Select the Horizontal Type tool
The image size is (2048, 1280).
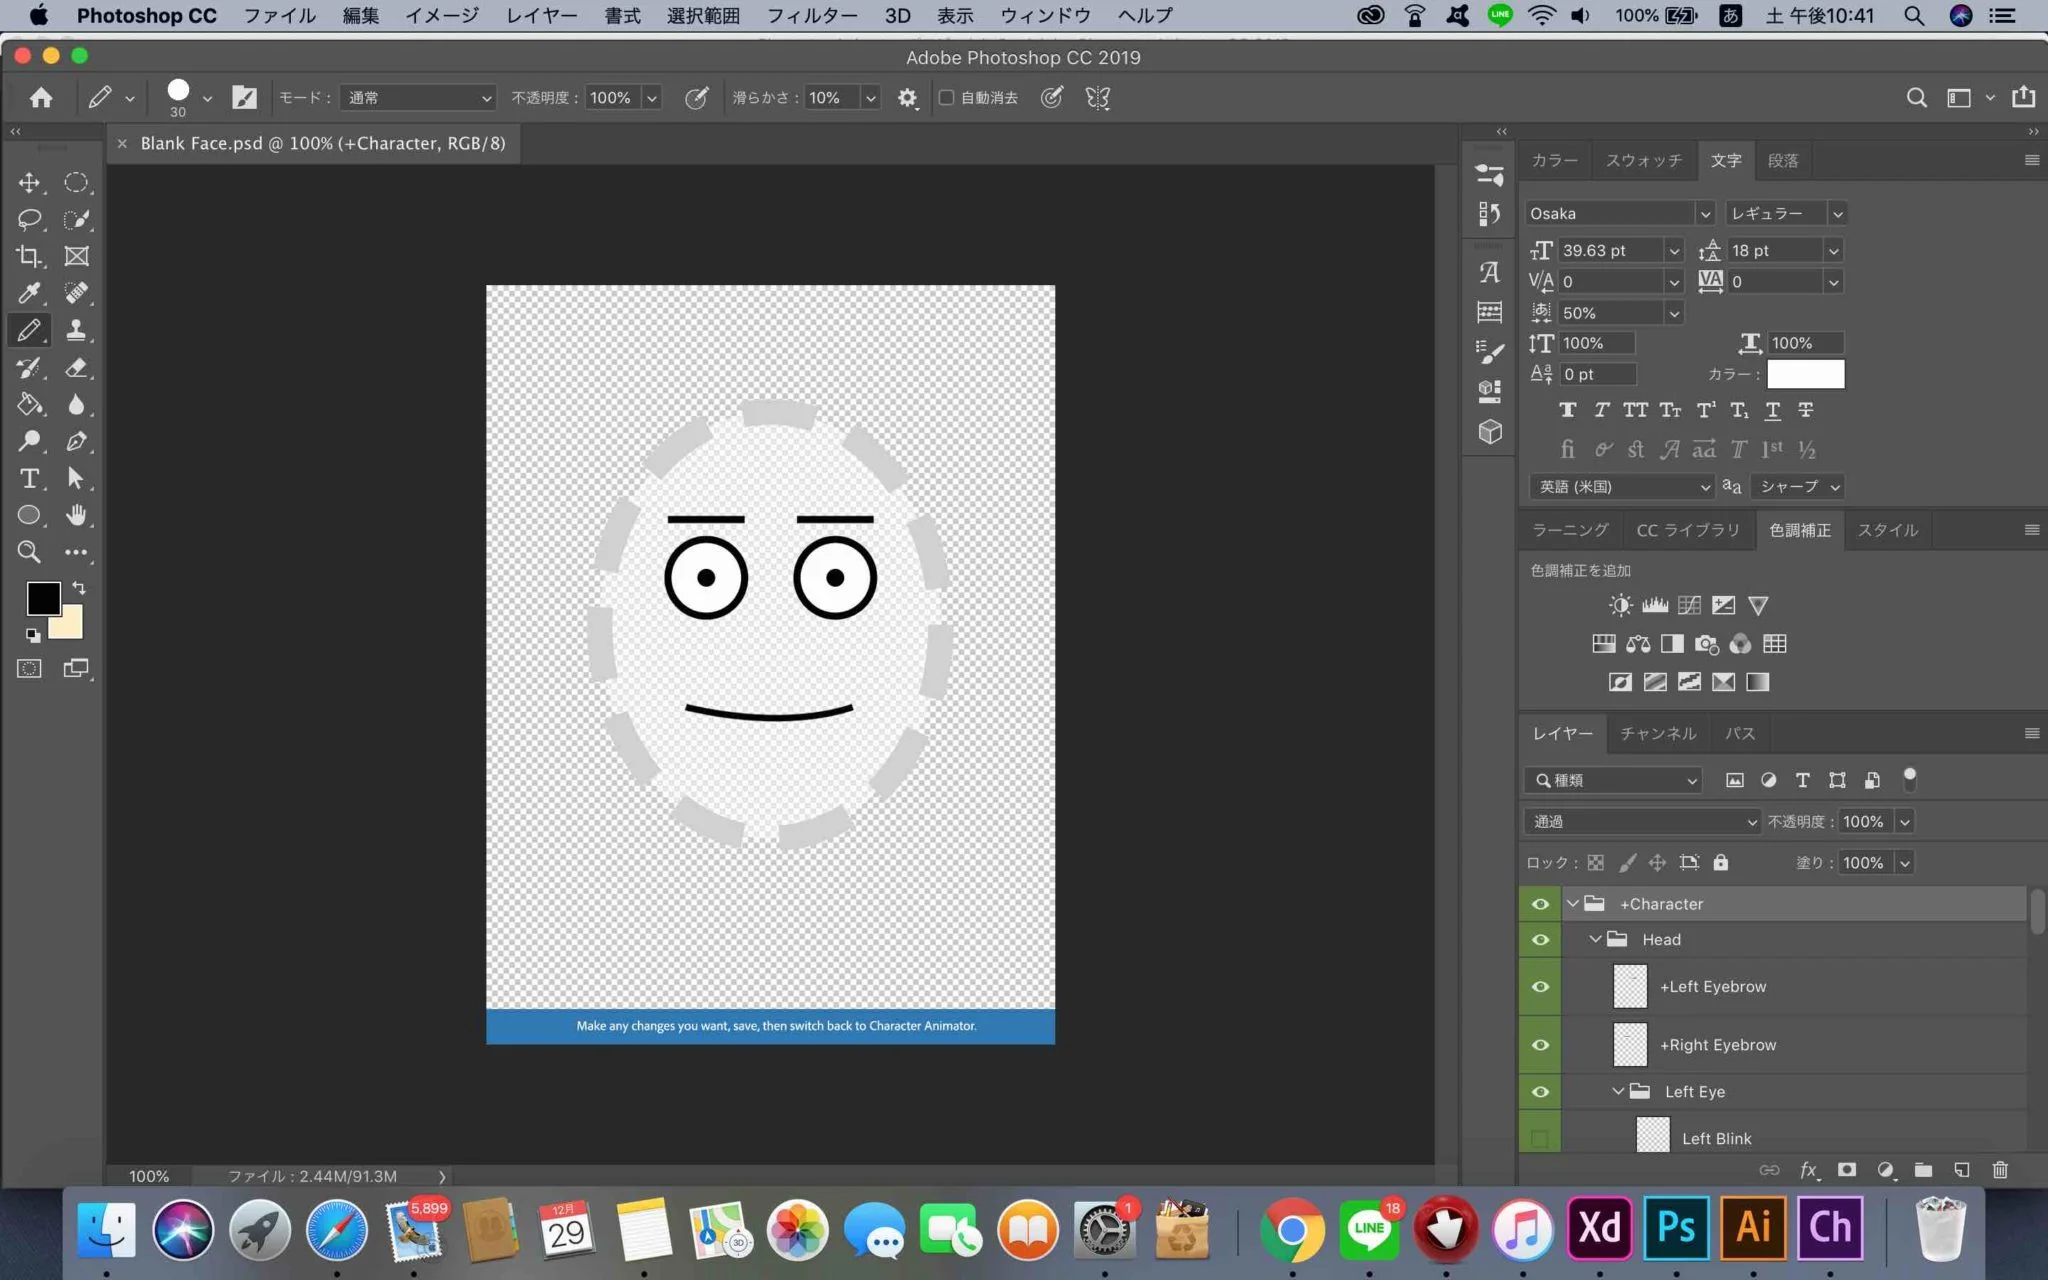pos(29,478)
